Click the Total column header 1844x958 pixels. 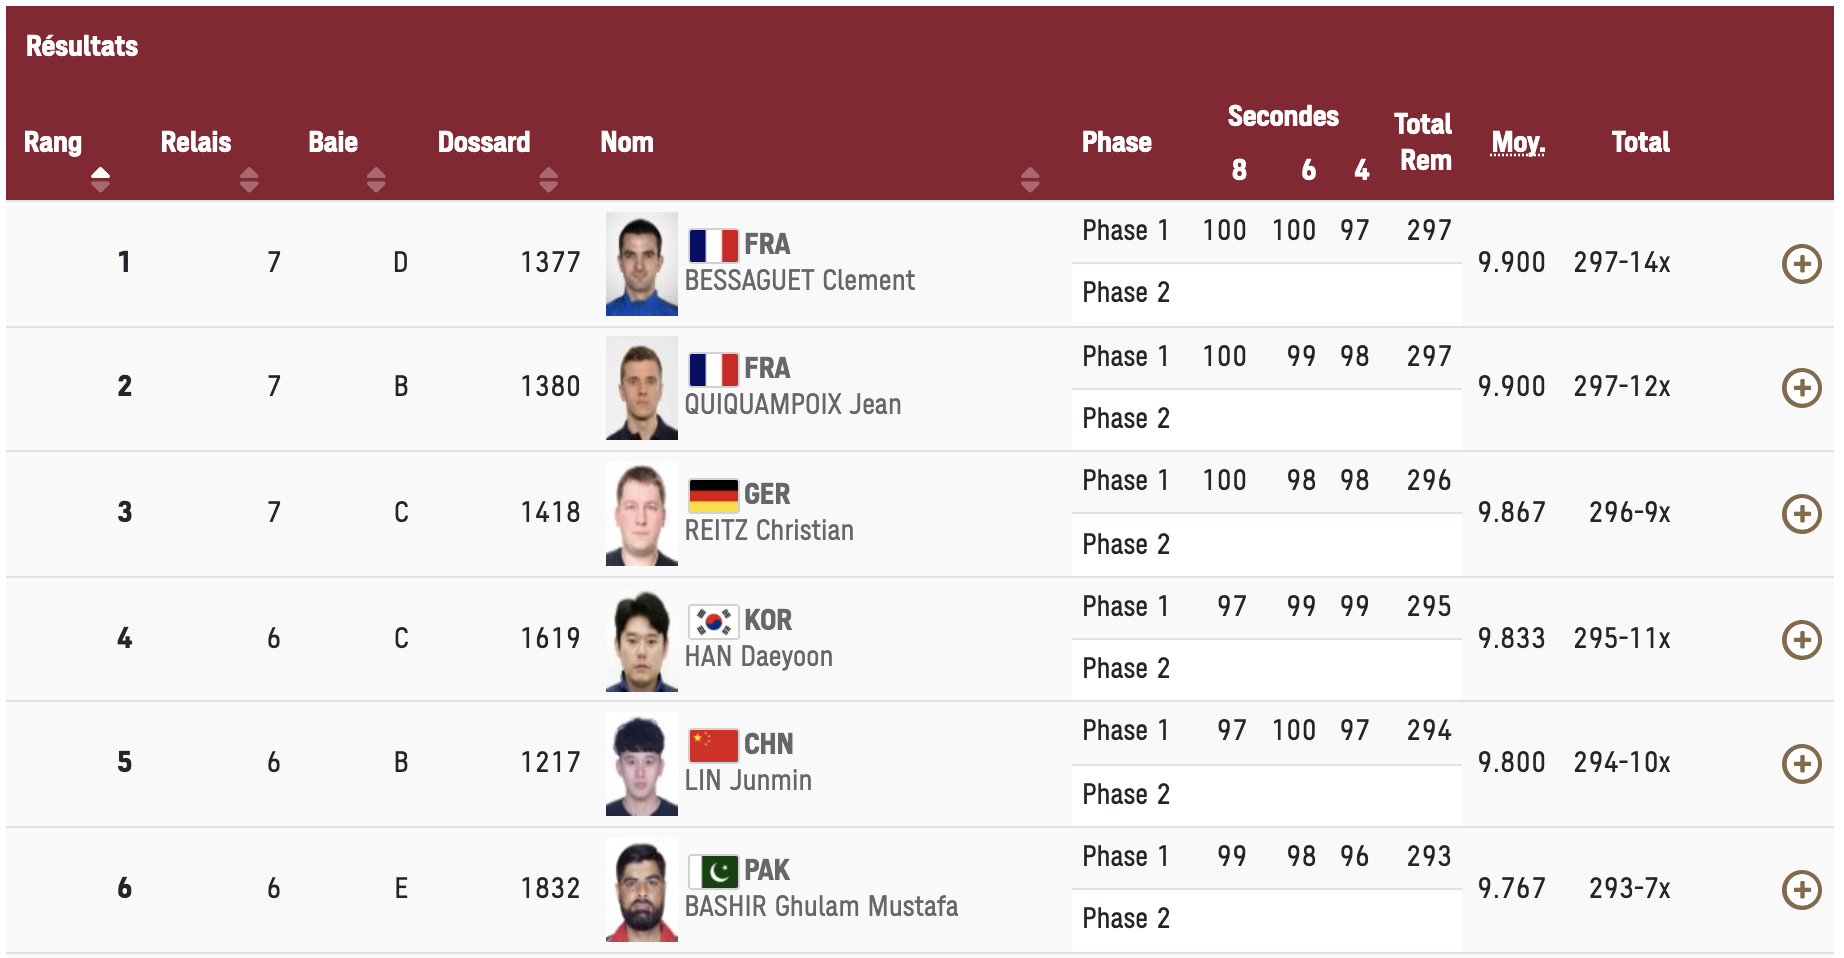(x=1640, y=142)
